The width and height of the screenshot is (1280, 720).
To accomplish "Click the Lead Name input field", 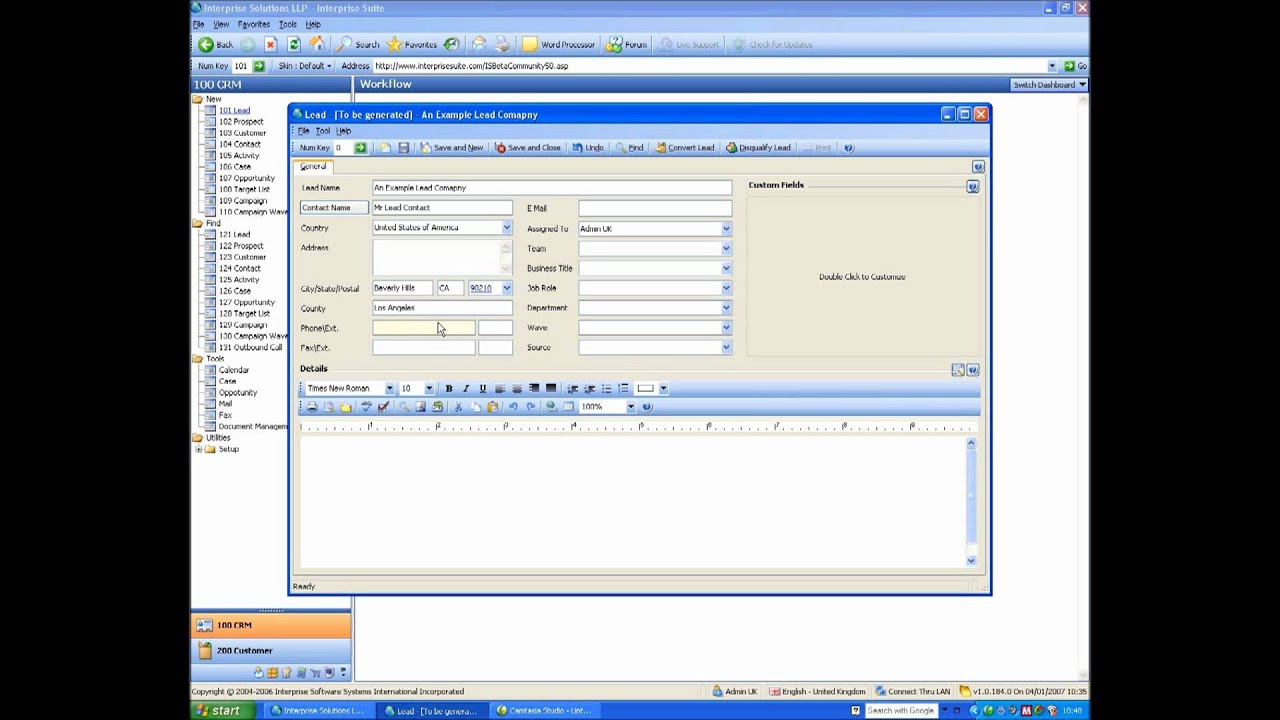I will click(551, 188).
